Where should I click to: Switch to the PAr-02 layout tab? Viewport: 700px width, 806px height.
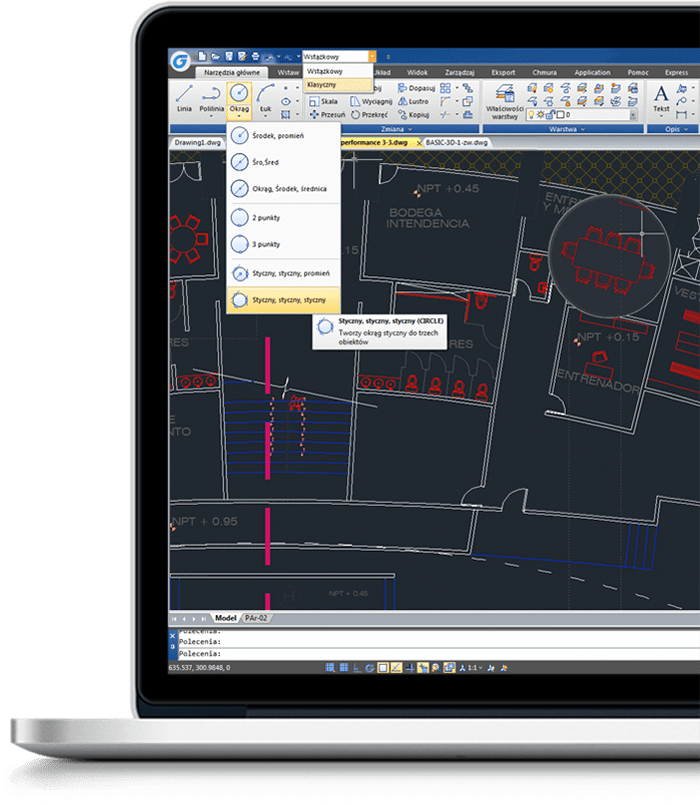(x=256, y=618)
